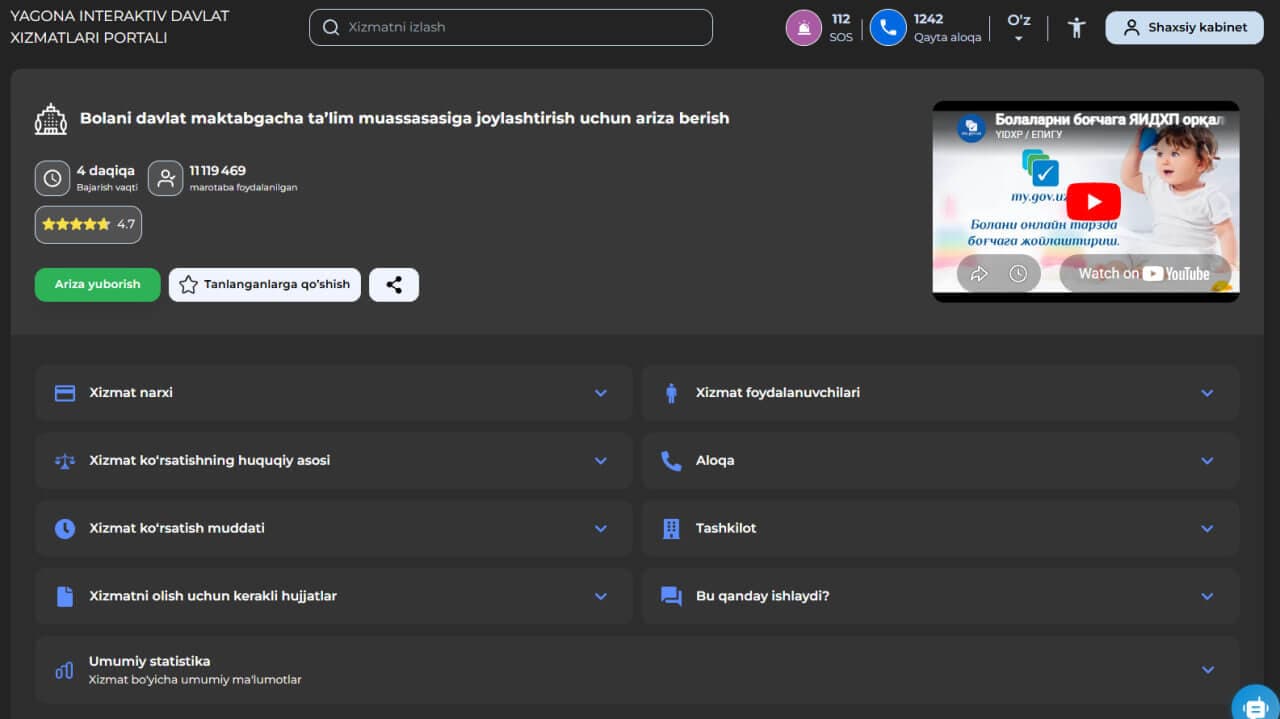Image resolution: width=1280 pixels, height=719 pixels.
Task: Click the scales icon for huquqiy asosi
Action: click(x=65, y=461)
